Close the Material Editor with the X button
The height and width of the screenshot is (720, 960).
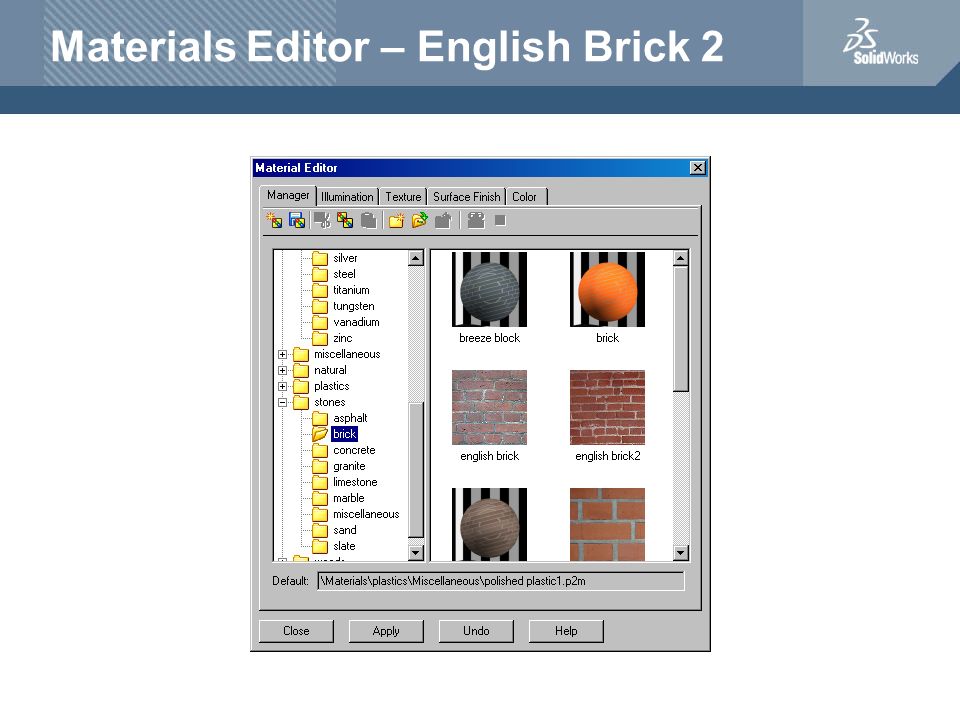697,168
